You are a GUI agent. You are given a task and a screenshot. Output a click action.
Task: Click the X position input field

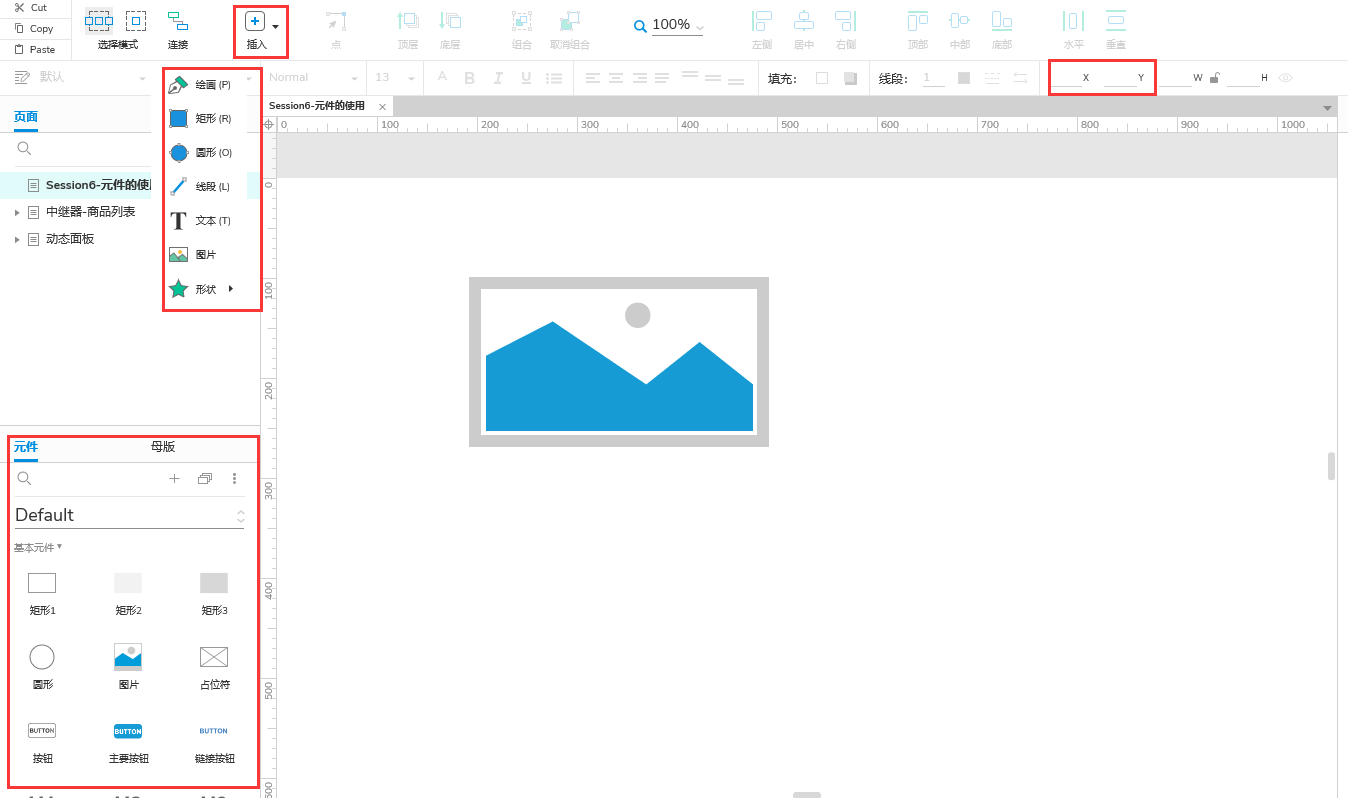pyautogui.click(x=1067, y=78)
